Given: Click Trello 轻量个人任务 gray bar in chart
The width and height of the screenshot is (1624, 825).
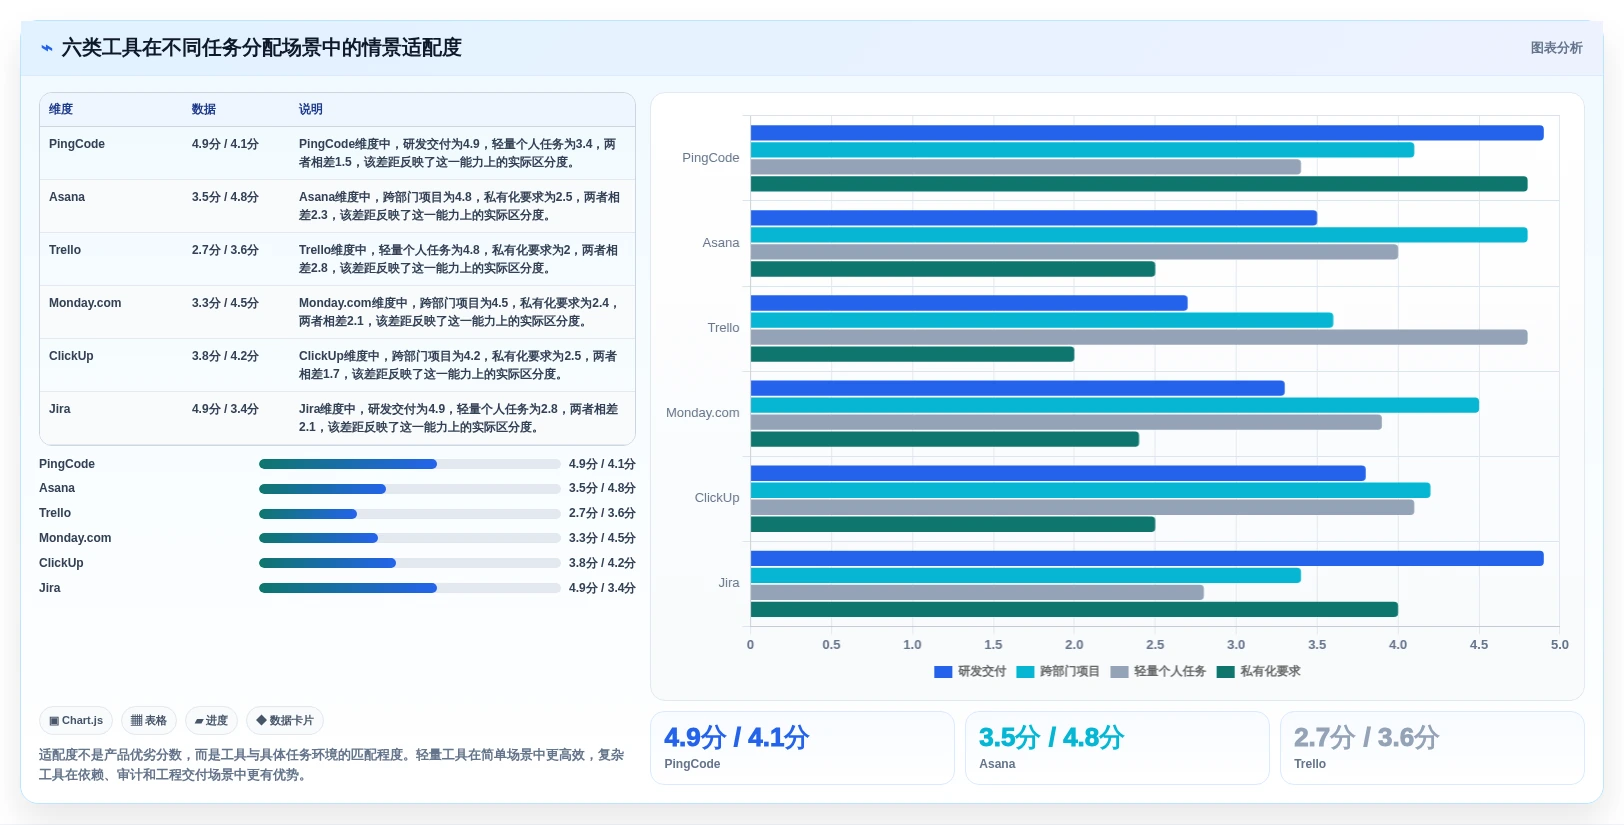Looking at the screenshot, I should coord(1139,337).
